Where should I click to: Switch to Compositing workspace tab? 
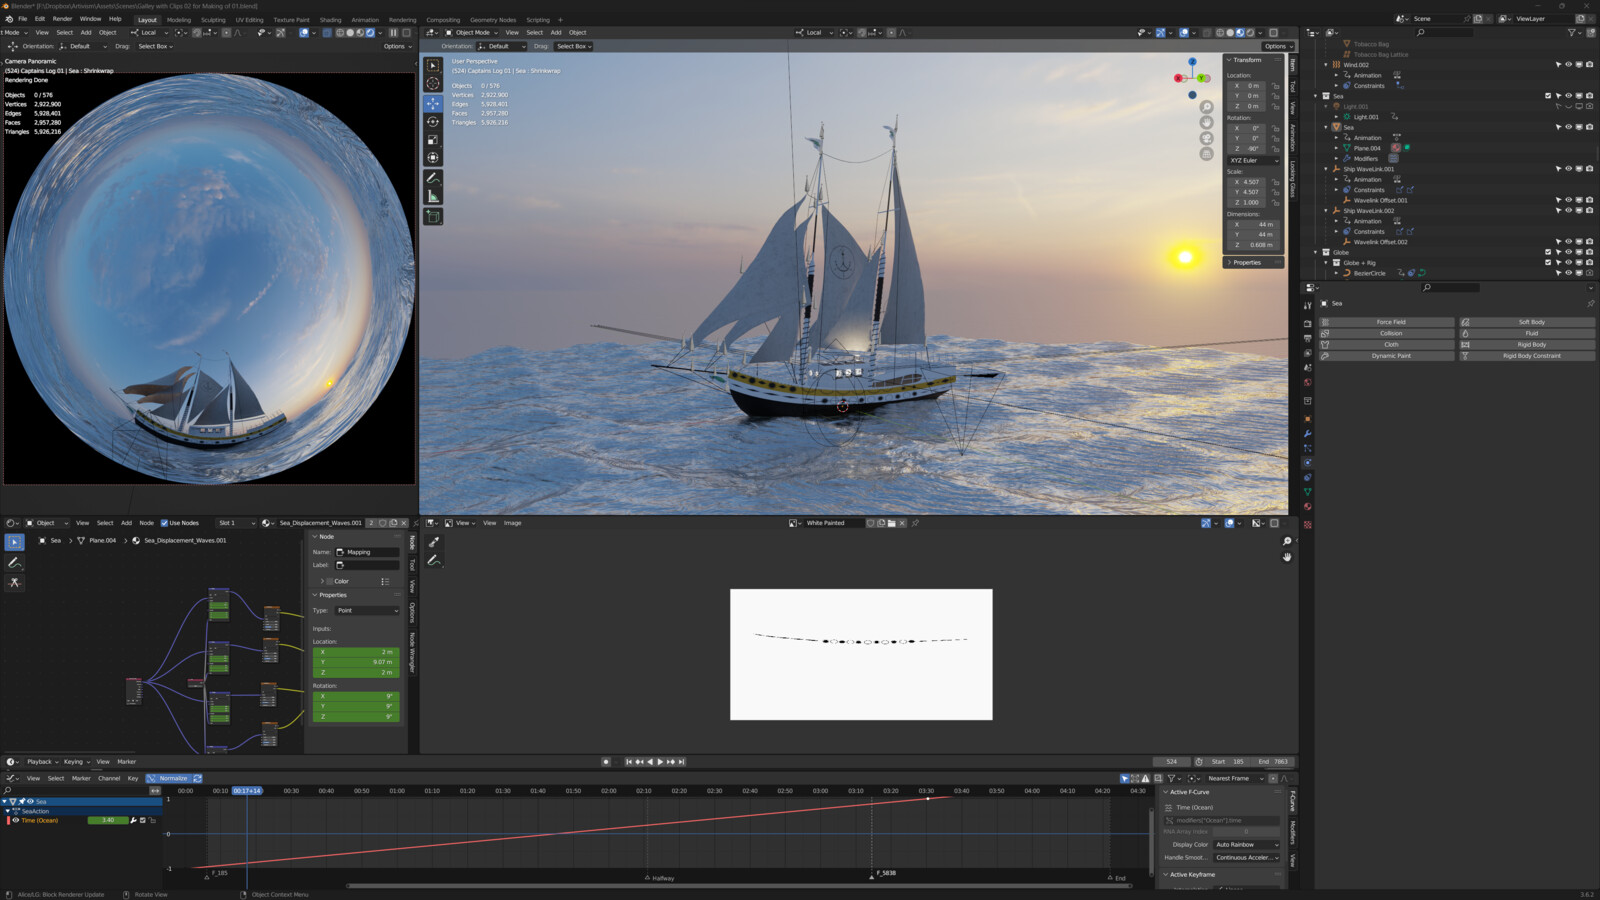[x=443, y=20]
